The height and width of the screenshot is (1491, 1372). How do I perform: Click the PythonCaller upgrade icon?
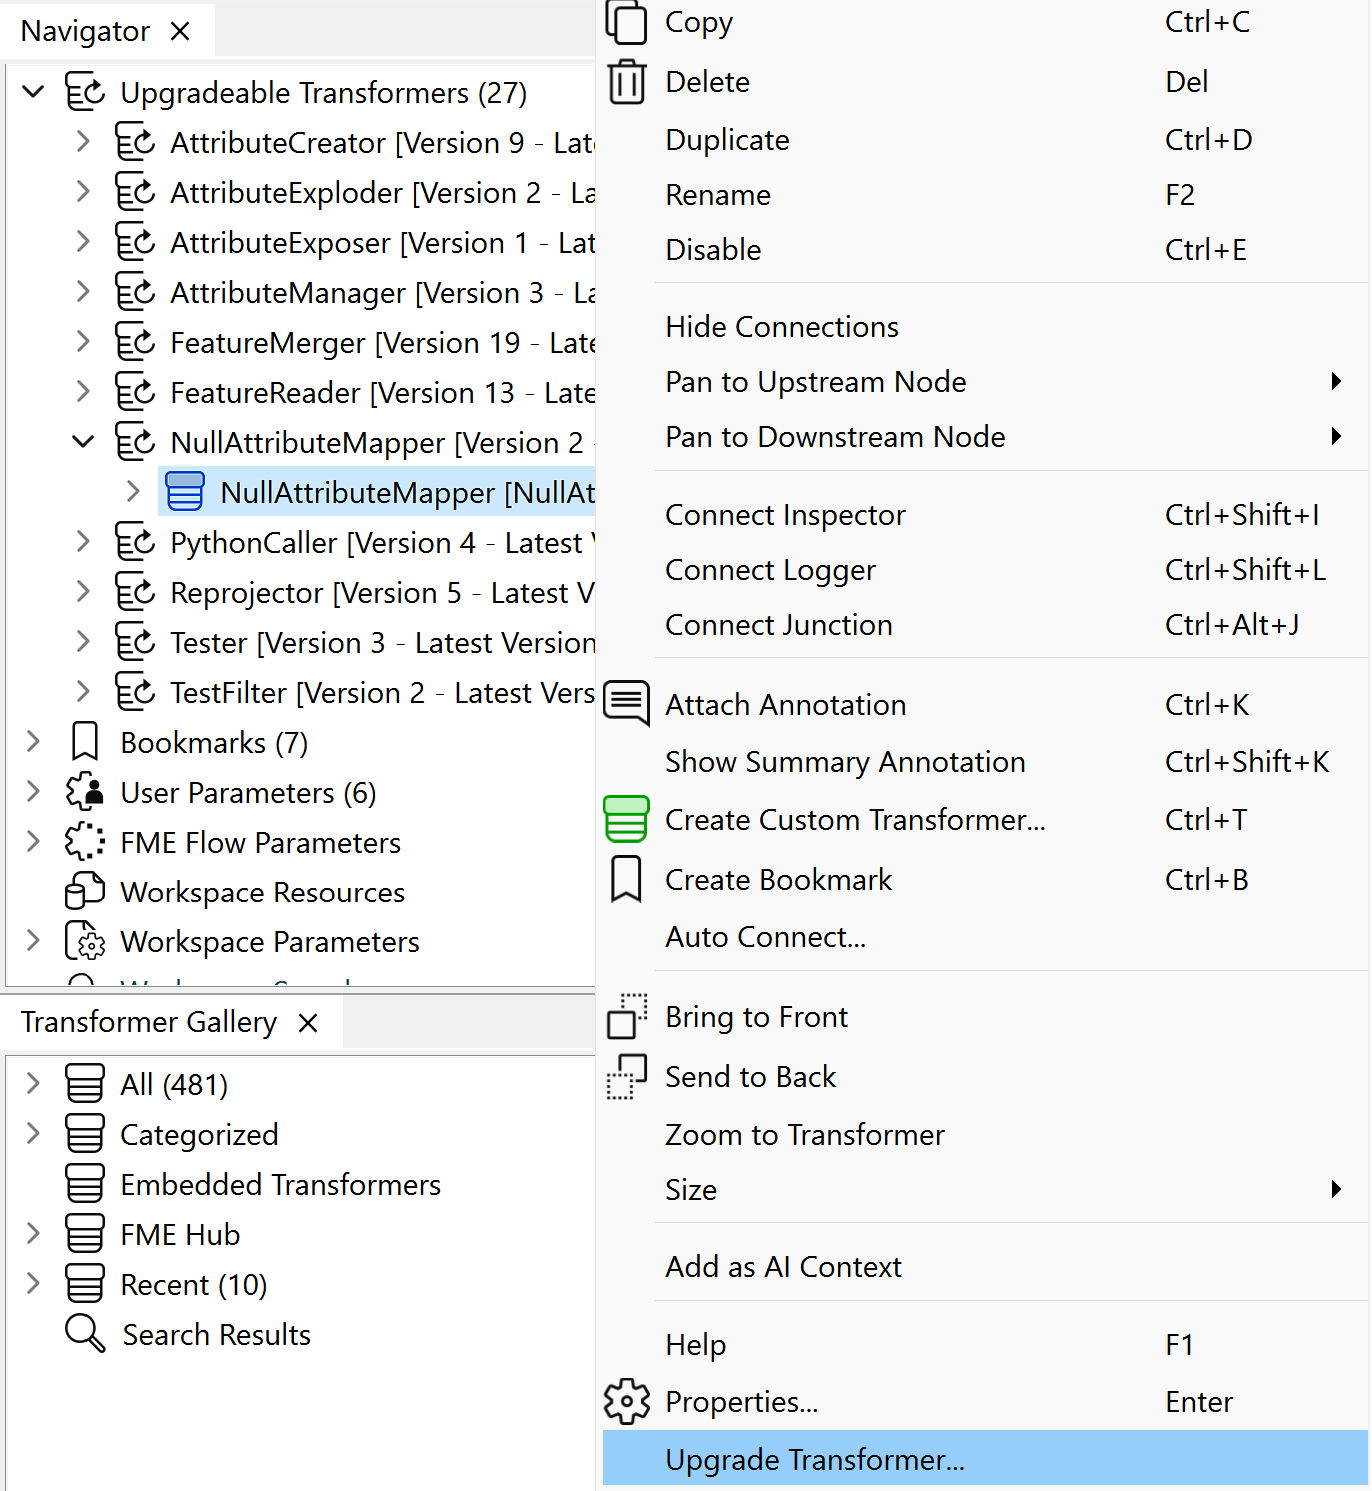click(135, 542)
